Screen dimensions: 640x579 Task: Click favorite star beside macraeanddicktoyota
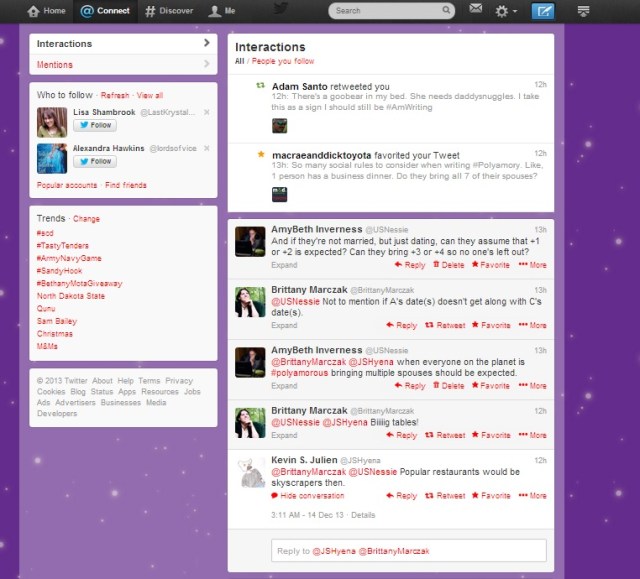click(261, 154)
